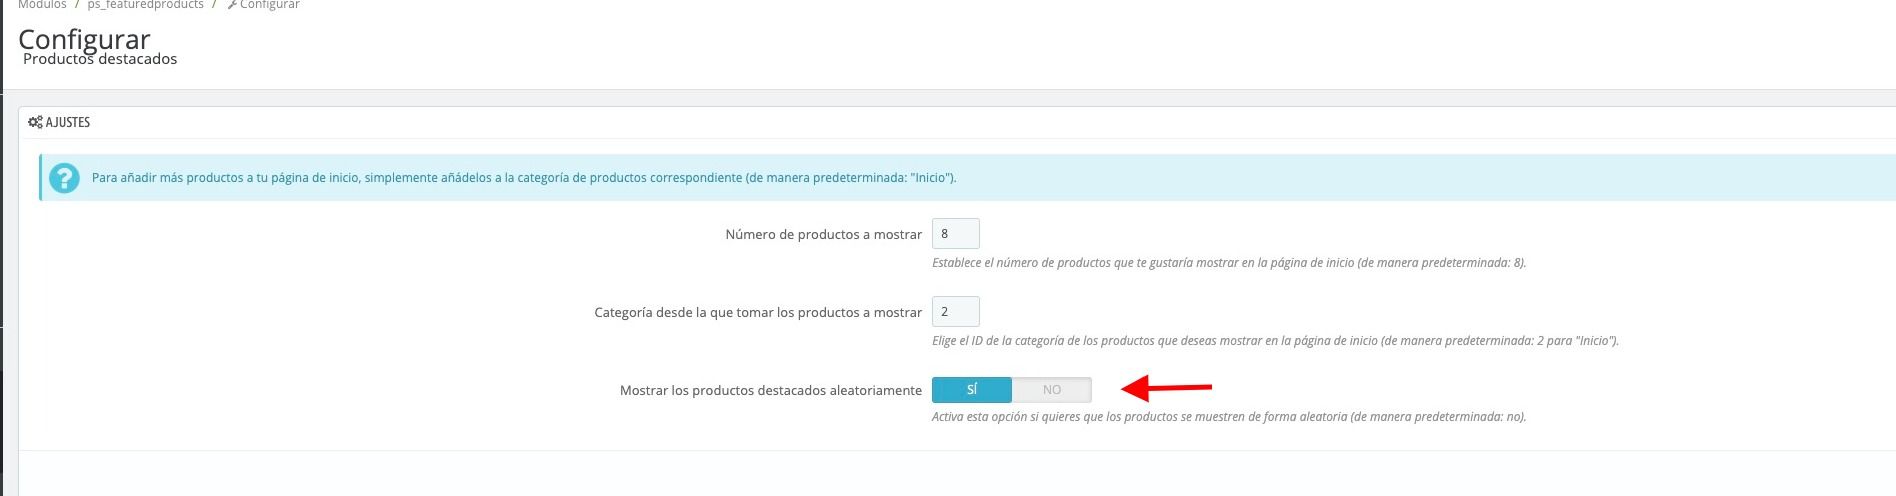
Task: Click the 'Mostrar los productos destacados aleatoriamente' label
Action: (771, 390)
